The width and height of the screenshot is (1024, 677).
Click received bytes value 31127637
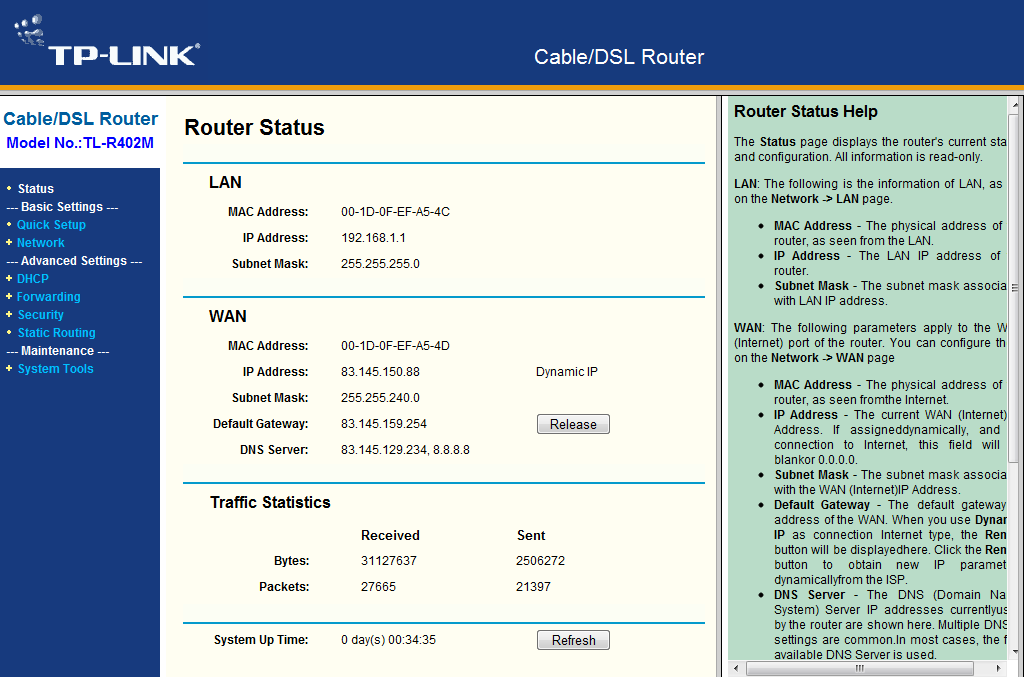pyautogui.click(x=389, y=561)
